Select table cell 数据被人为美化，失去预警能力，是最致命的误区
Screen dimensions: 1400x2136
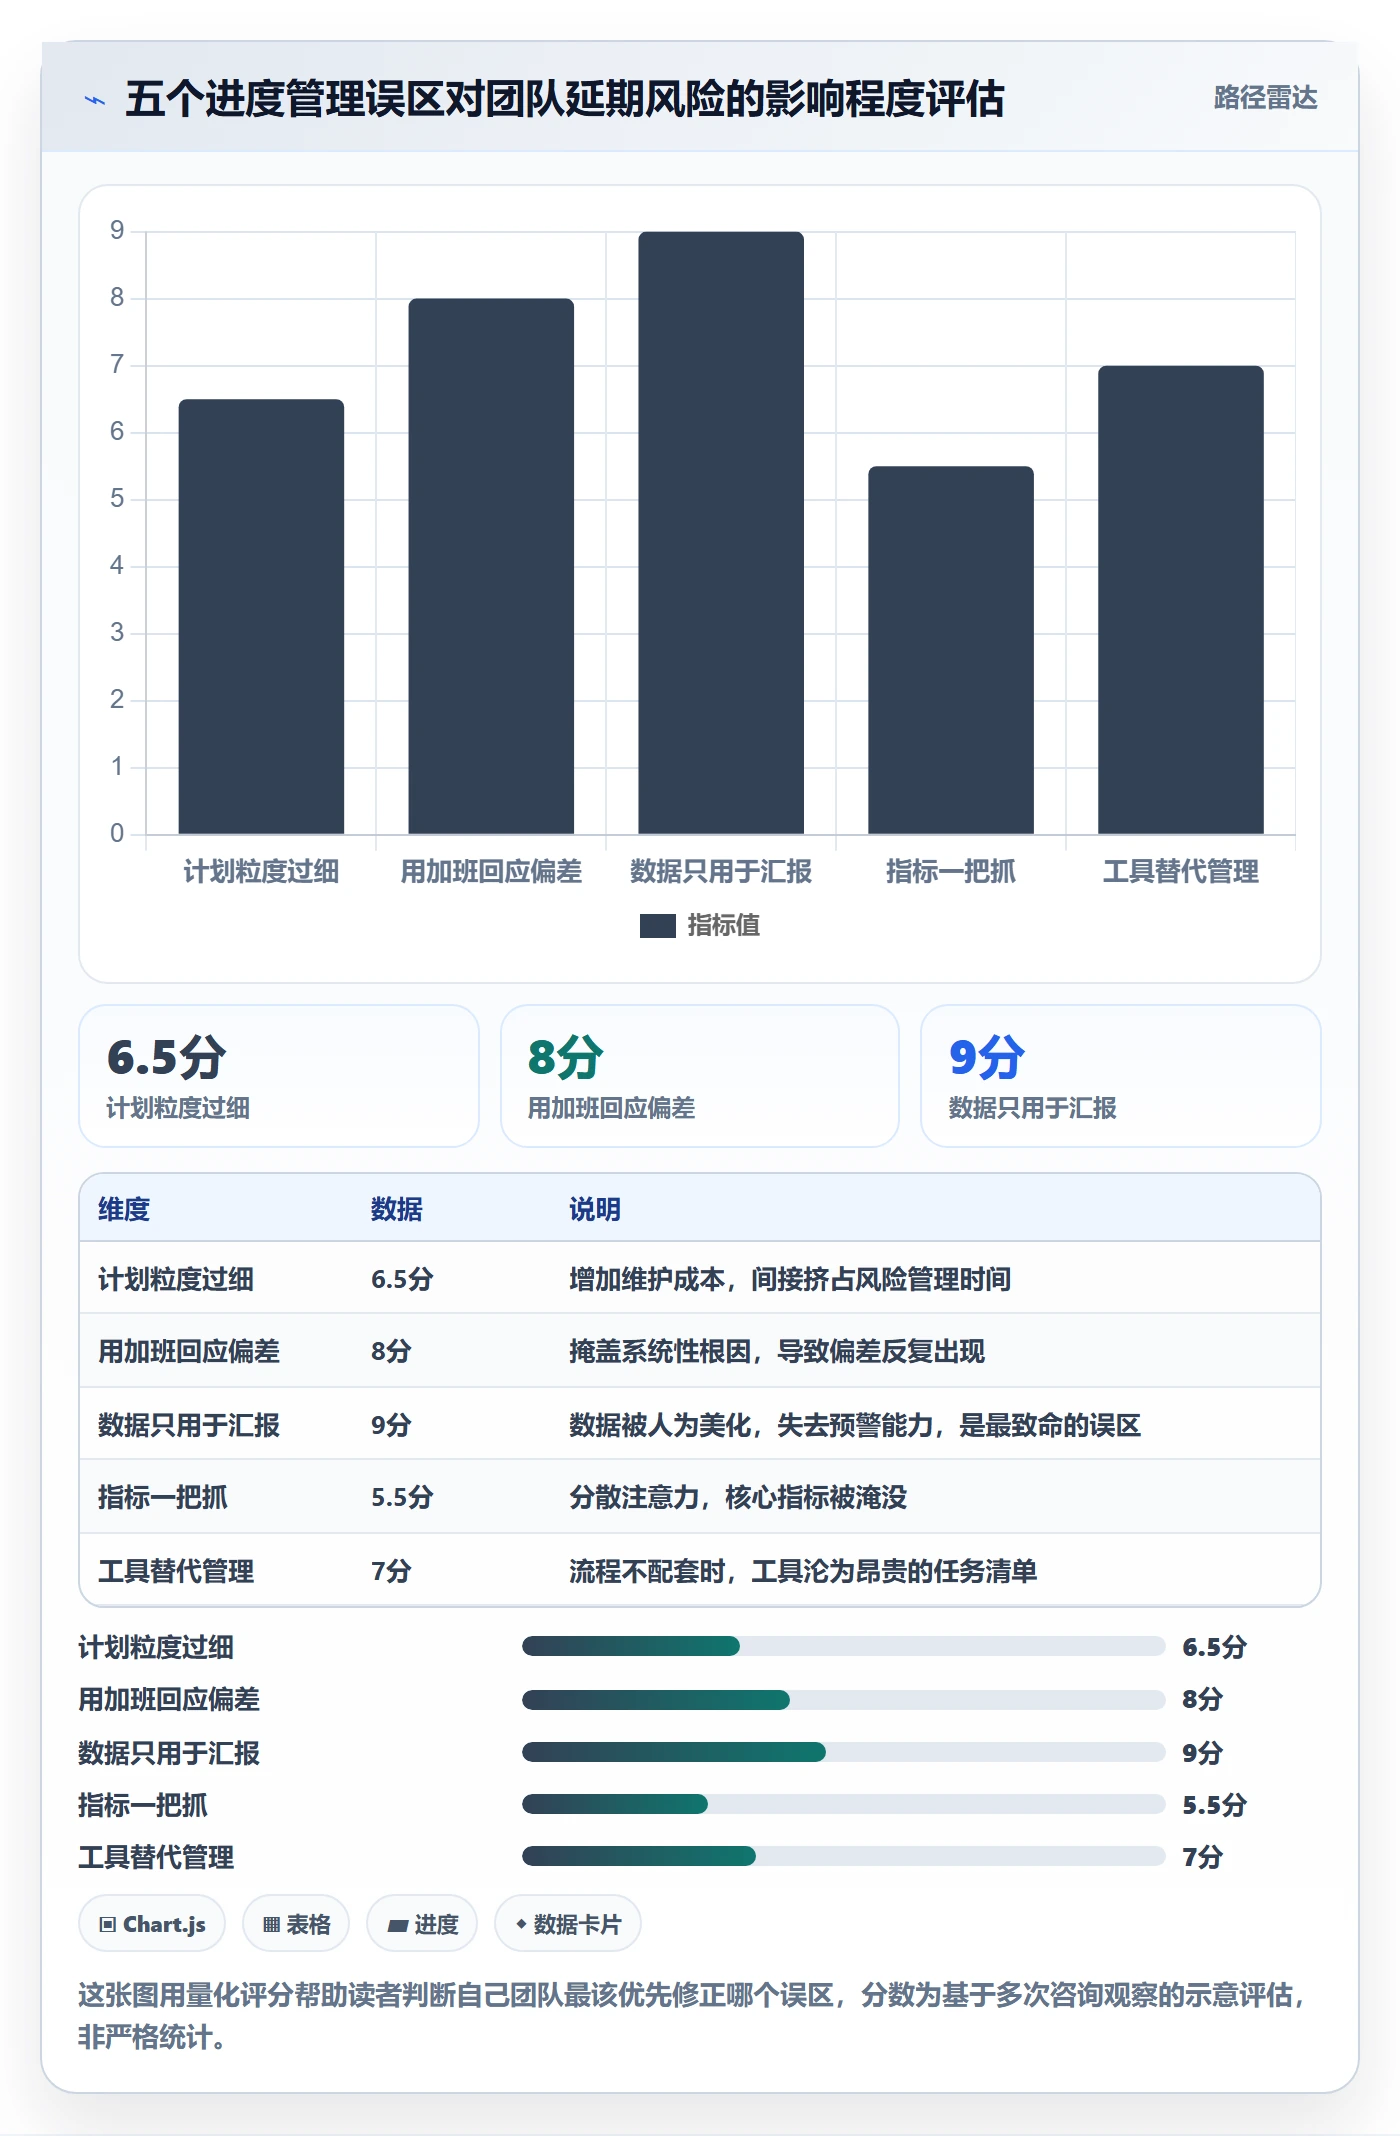855,1425
